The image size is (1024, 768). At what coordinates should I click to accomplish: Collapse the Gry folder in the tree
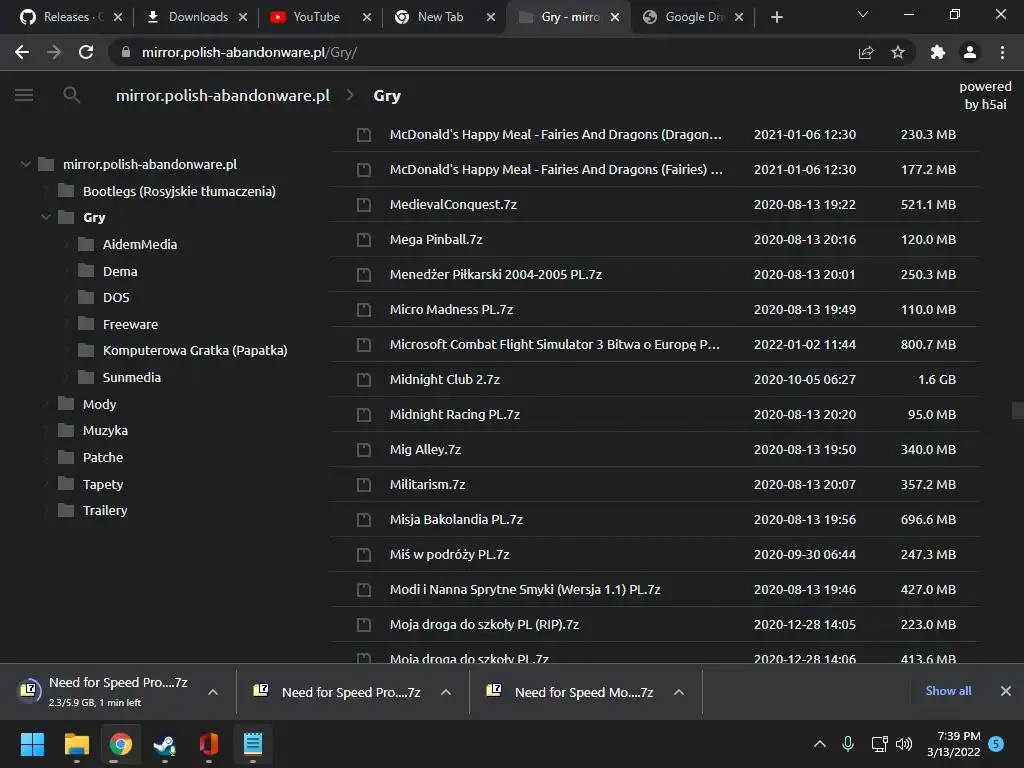[46, 217]
